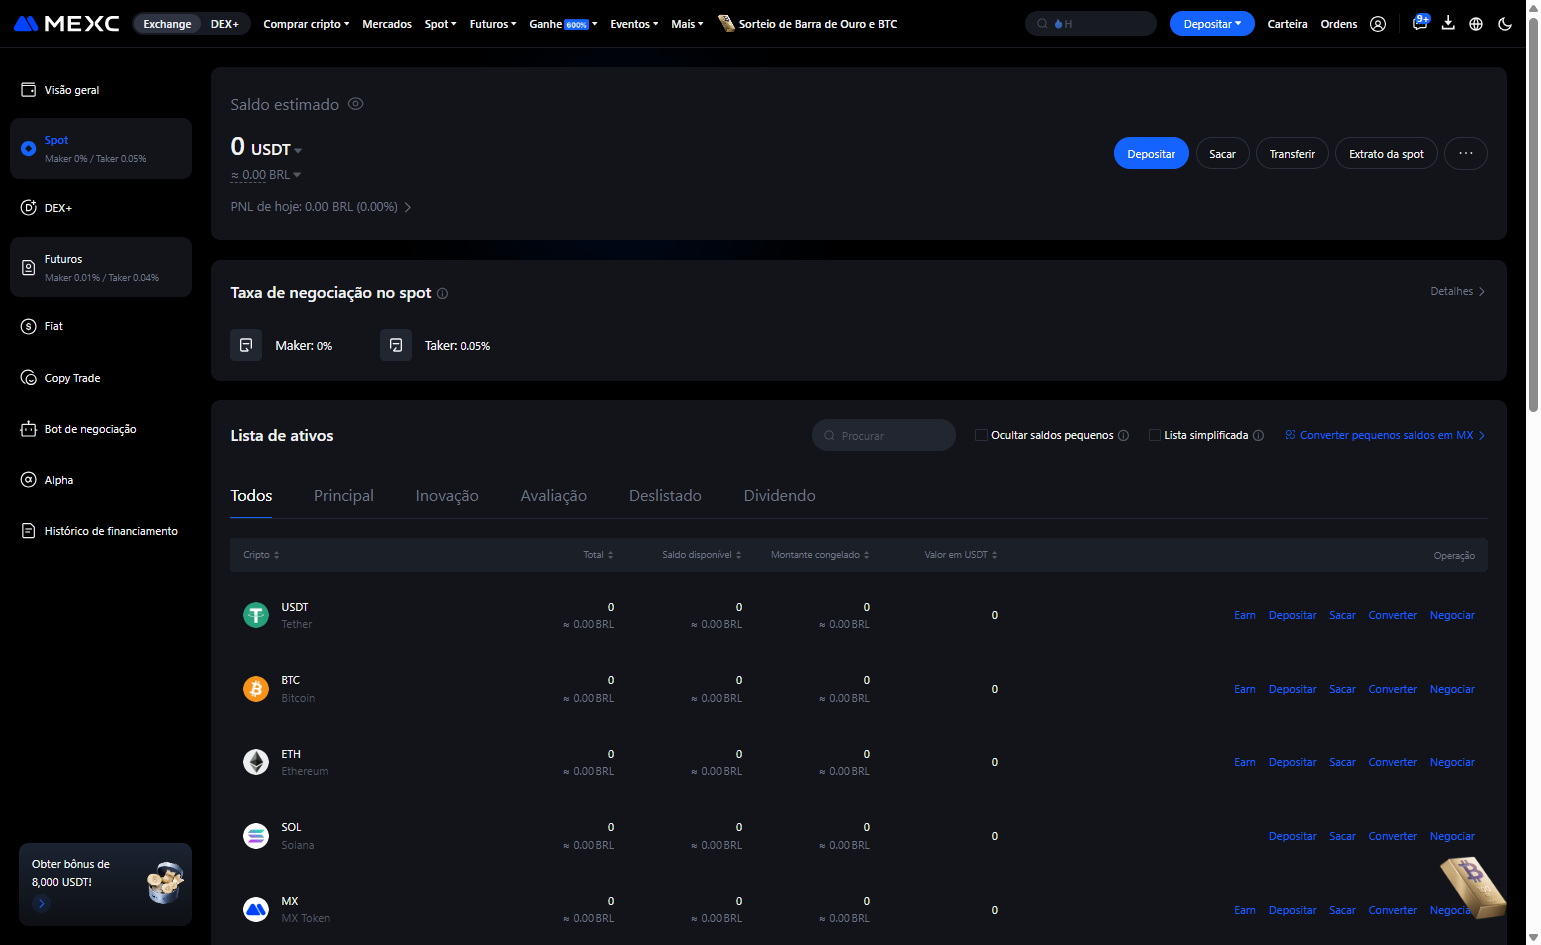Click the Taxa de negociação info icon
The height and width of the screenshot is (945, 1541).
coord(442,294)
